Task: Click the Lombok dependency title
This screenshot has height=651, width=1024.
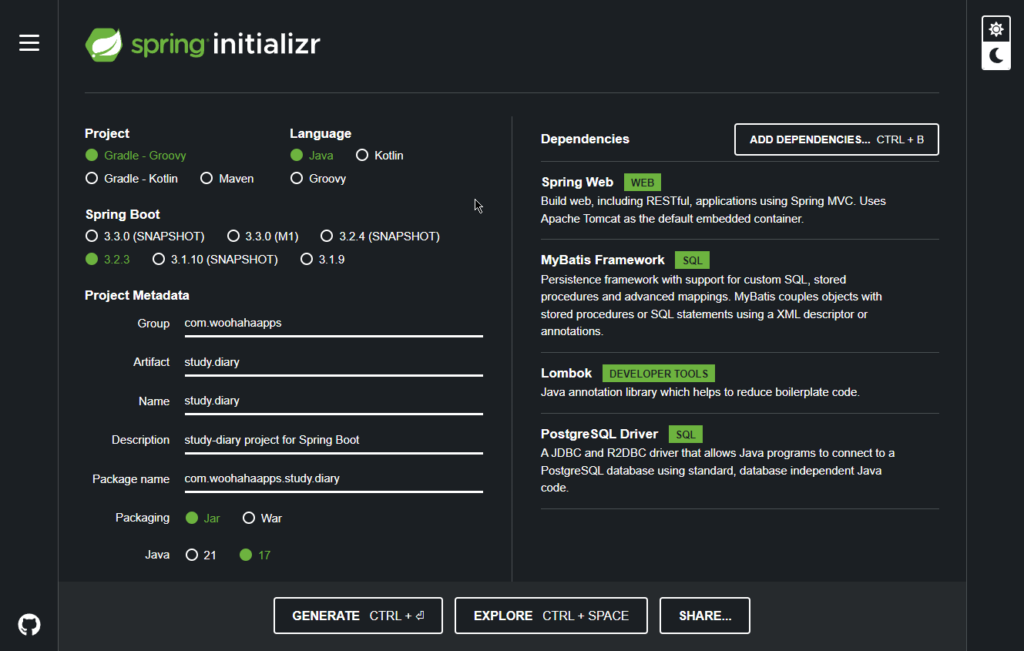Action: click(566, 373)
